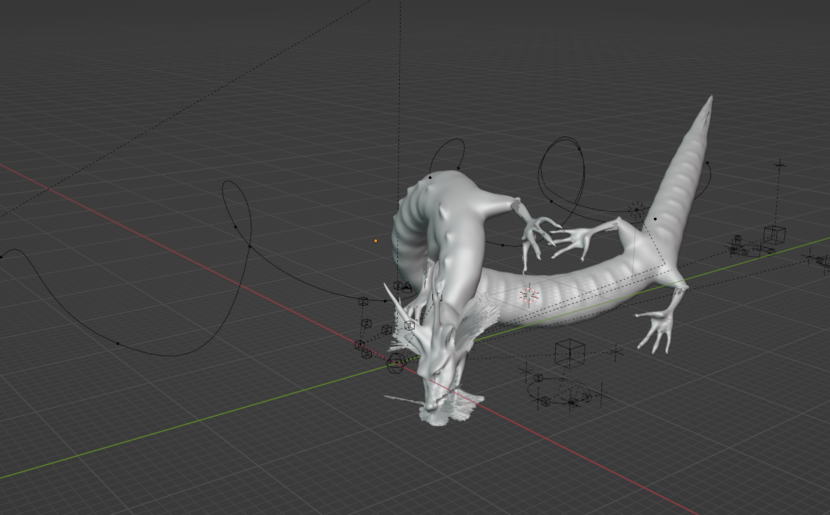Select the plain axes empty at top right
Screen dimensions: 830x515
pos(780,163)
